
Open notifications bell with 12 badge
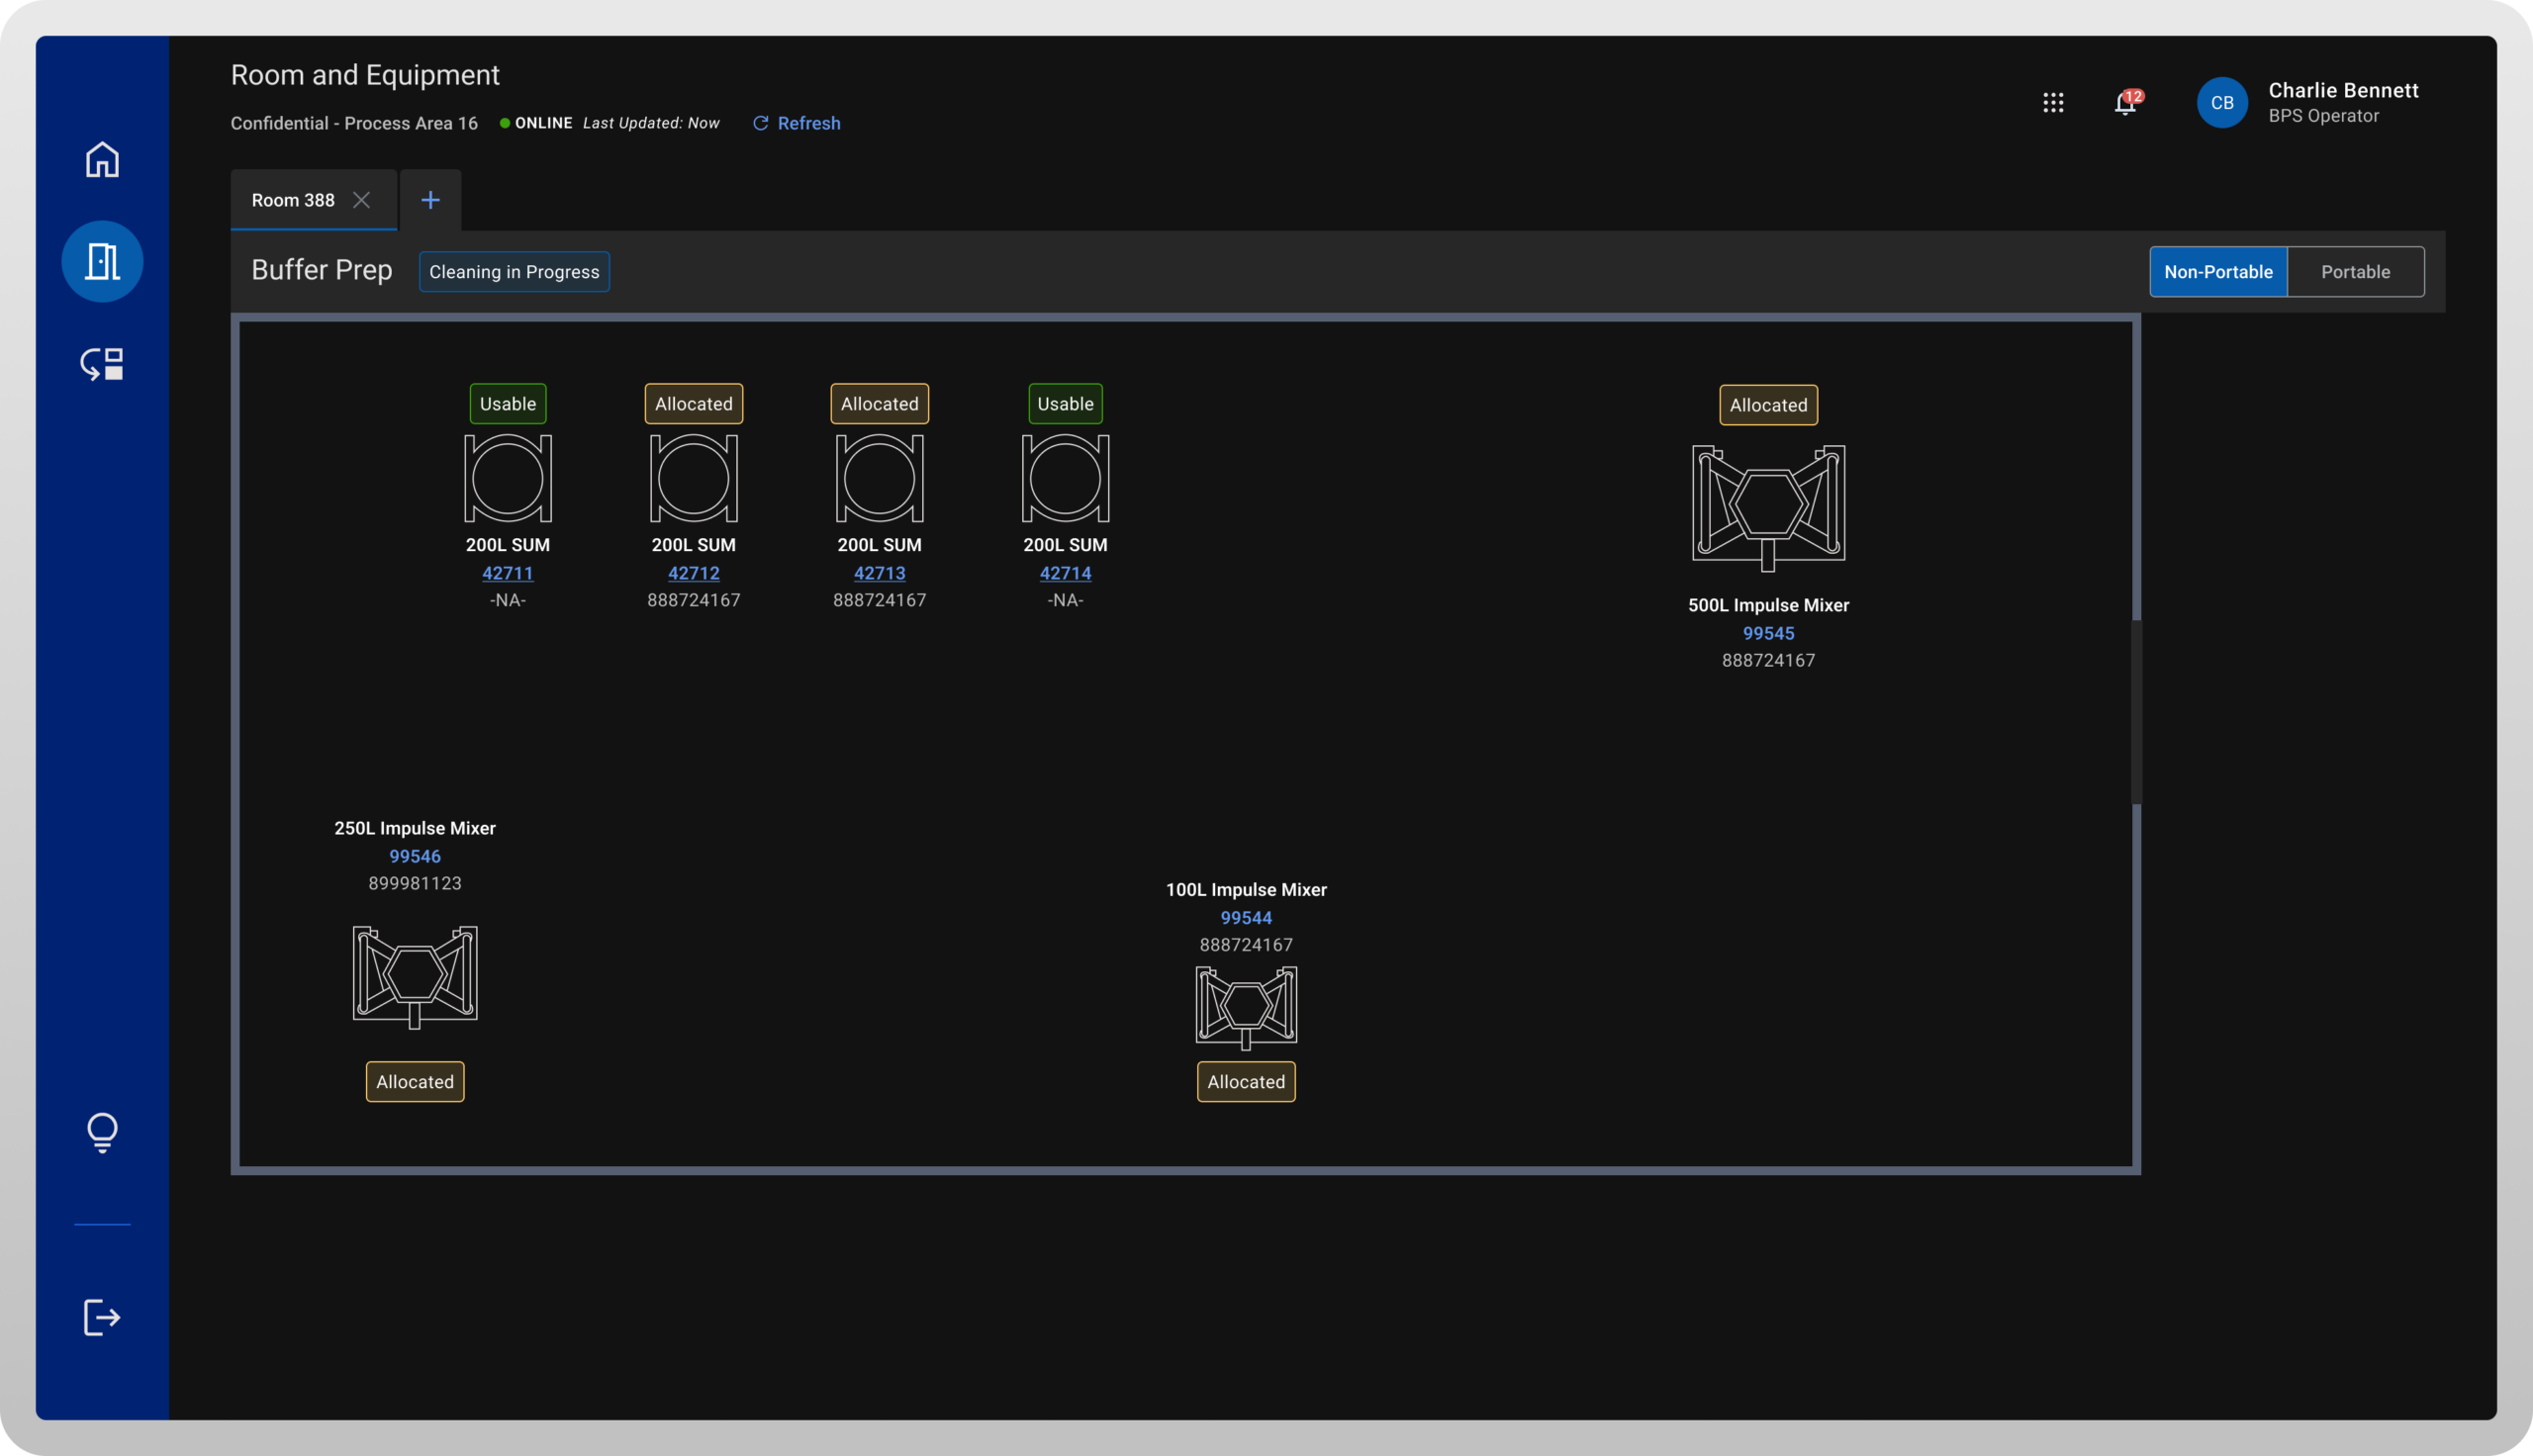[x=2125, y=103]
